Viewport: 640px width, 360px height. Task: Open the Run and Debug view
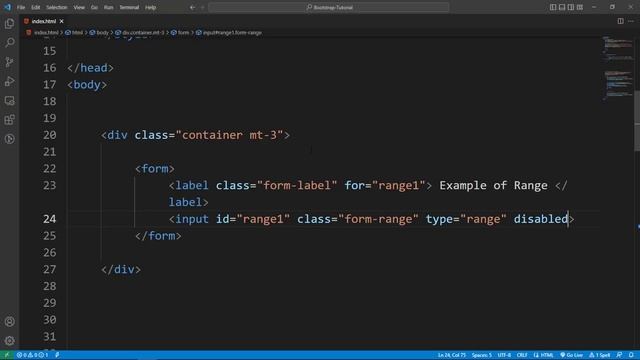pos(9,81)
